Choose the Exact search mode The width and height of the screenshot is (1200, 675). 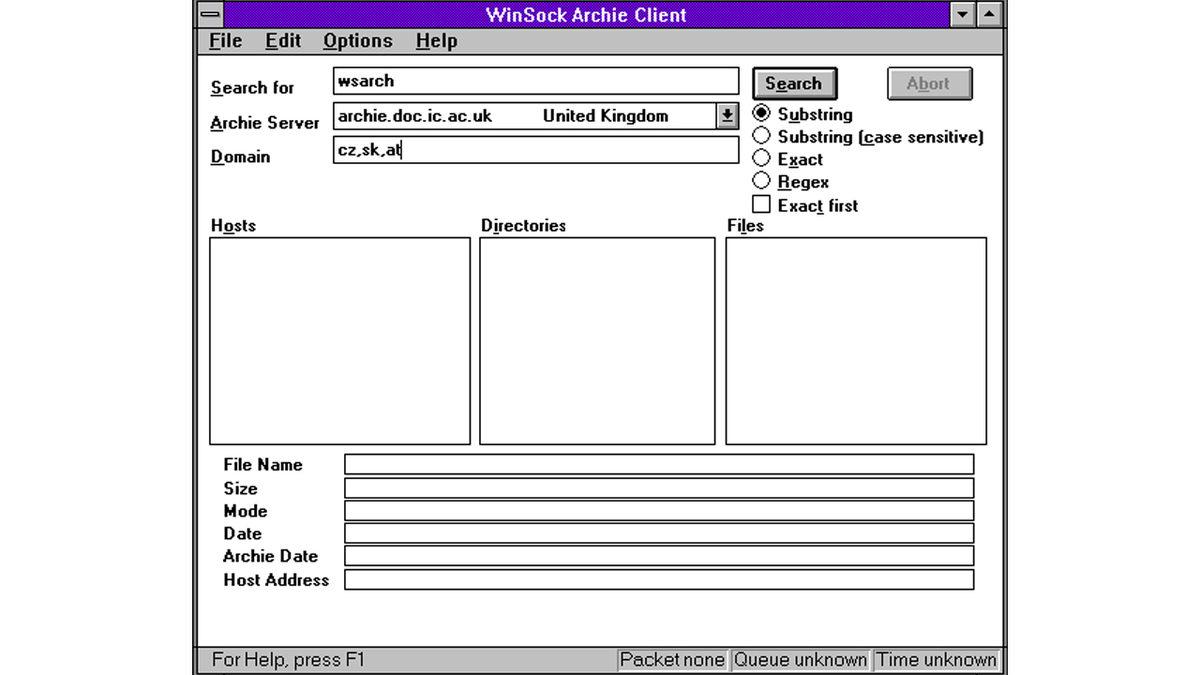(762, 158)
